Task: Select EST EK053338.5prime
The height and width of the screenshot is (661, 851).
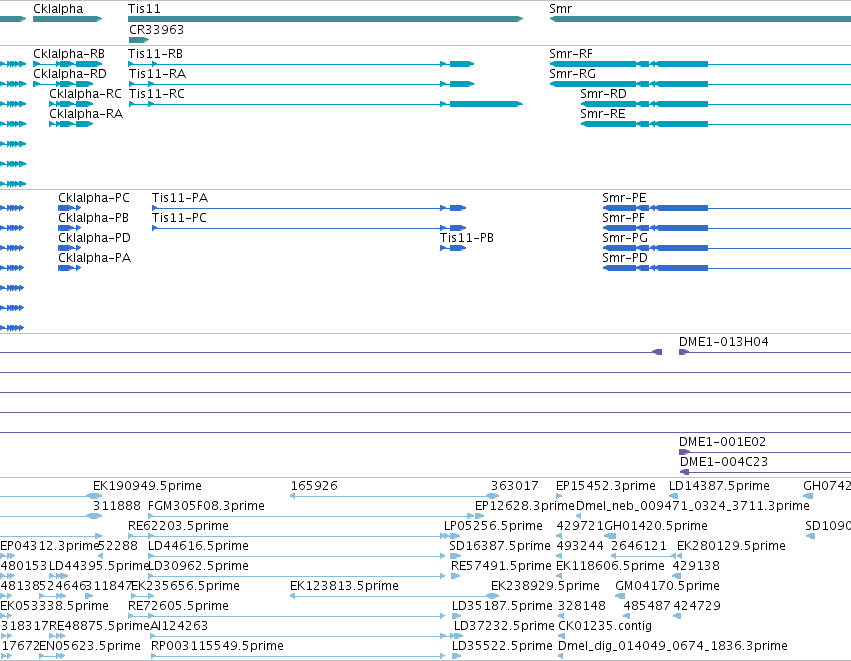Action: point(54,606)
